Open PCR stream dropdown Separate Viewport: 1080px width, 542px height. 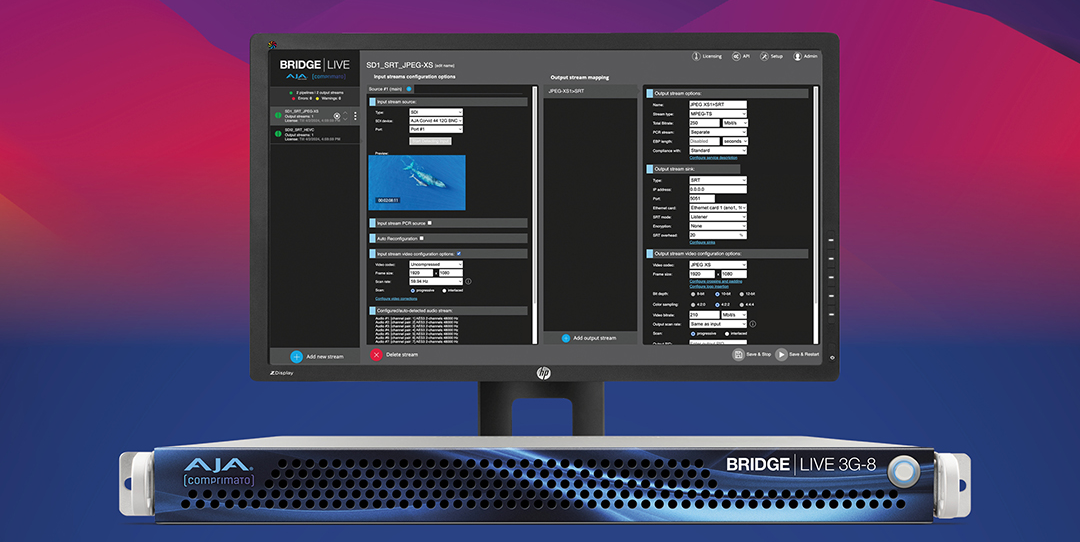pyautogui.click(x=718, y=132)
